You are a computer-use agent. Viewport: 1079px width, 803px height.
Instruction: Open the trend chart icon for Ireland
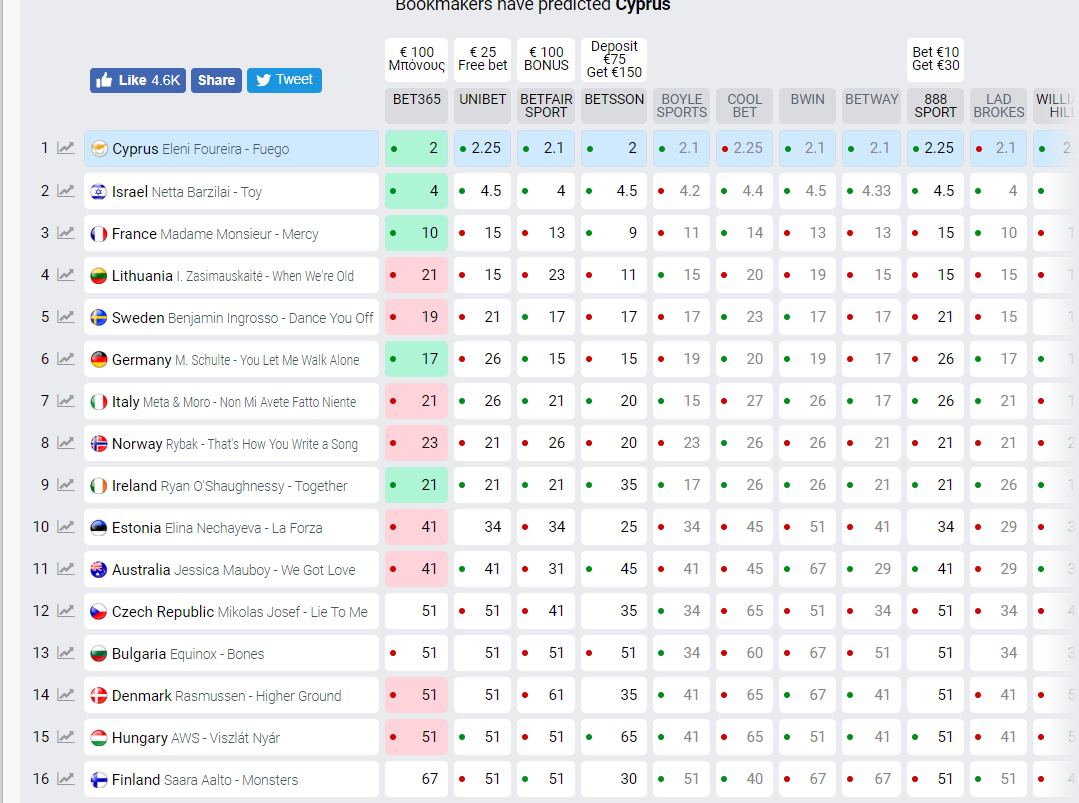65,484
